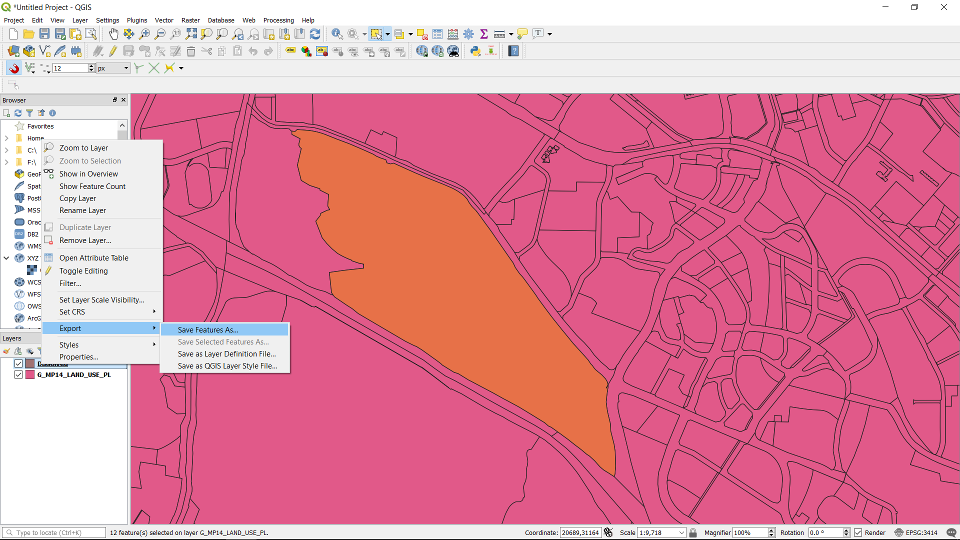Click Zoom to Layer in context menu
This screenshot has width=960, height=540.
tap(83, 148)
